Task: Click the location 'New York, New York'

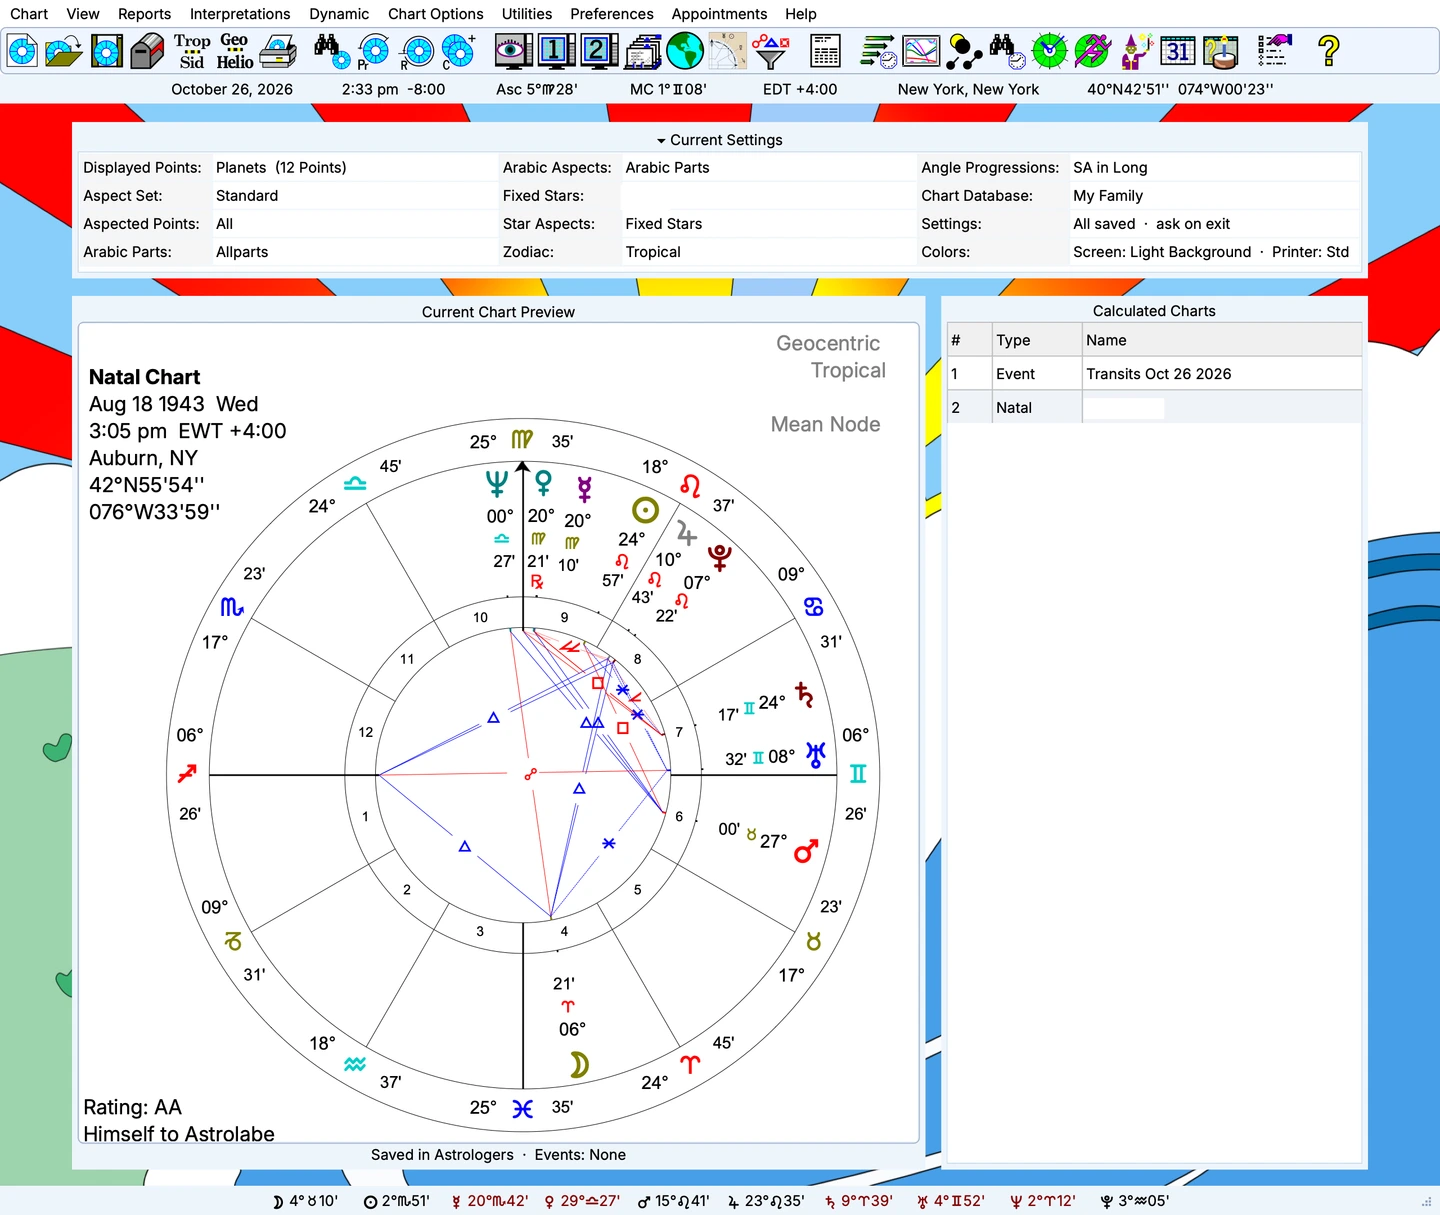Action: click(968, 89)
